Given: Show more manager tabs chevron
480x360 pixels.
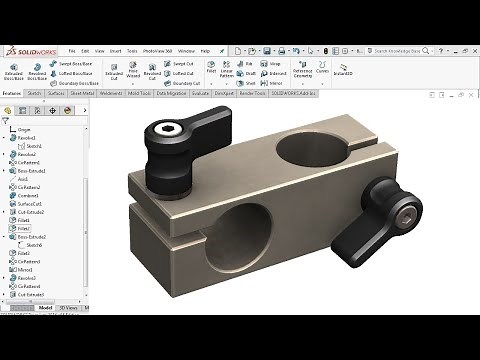Looking at the screenshot, I should (85, 110).
